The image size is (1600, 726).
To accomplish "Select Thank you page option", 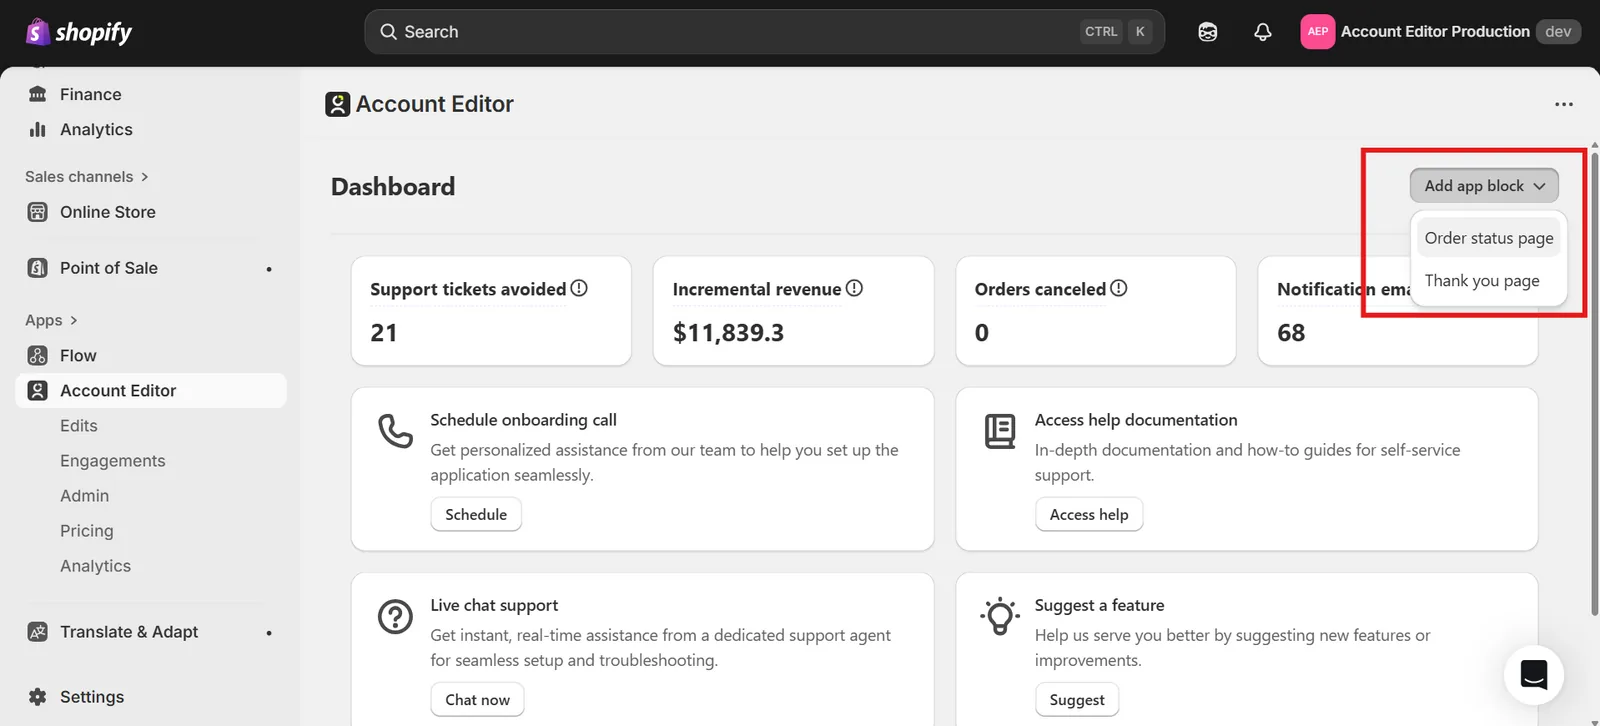I will [1489, 281].
